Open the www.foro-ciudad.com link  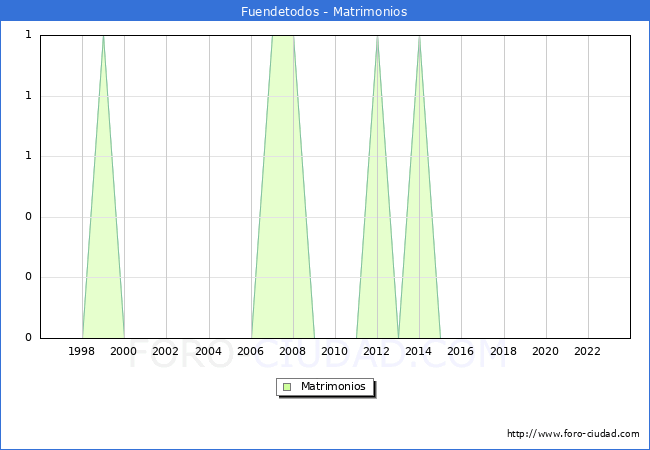click(573, 434)
